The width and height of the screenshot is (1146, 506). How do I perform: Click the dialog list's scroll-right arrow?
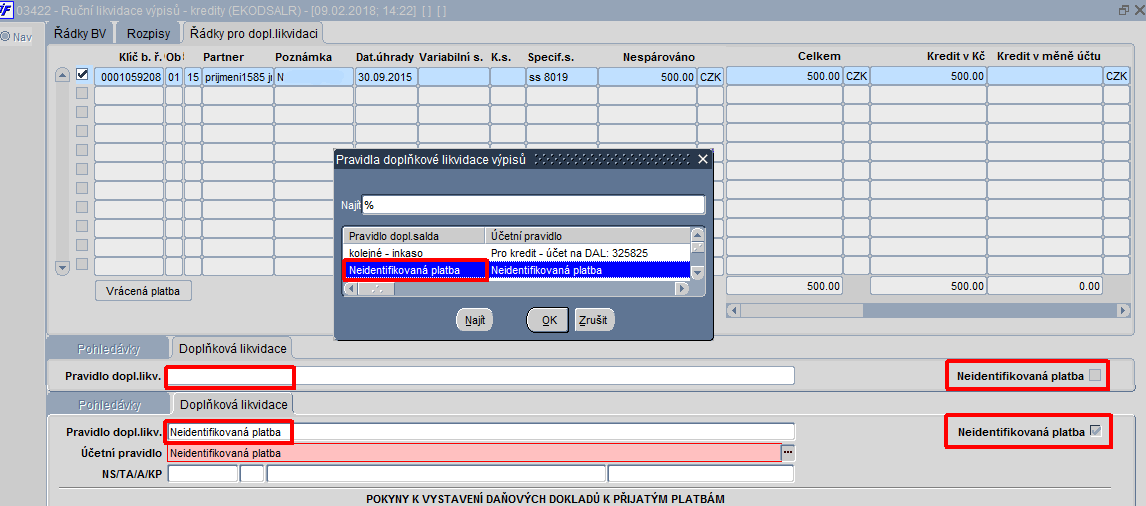682,288
